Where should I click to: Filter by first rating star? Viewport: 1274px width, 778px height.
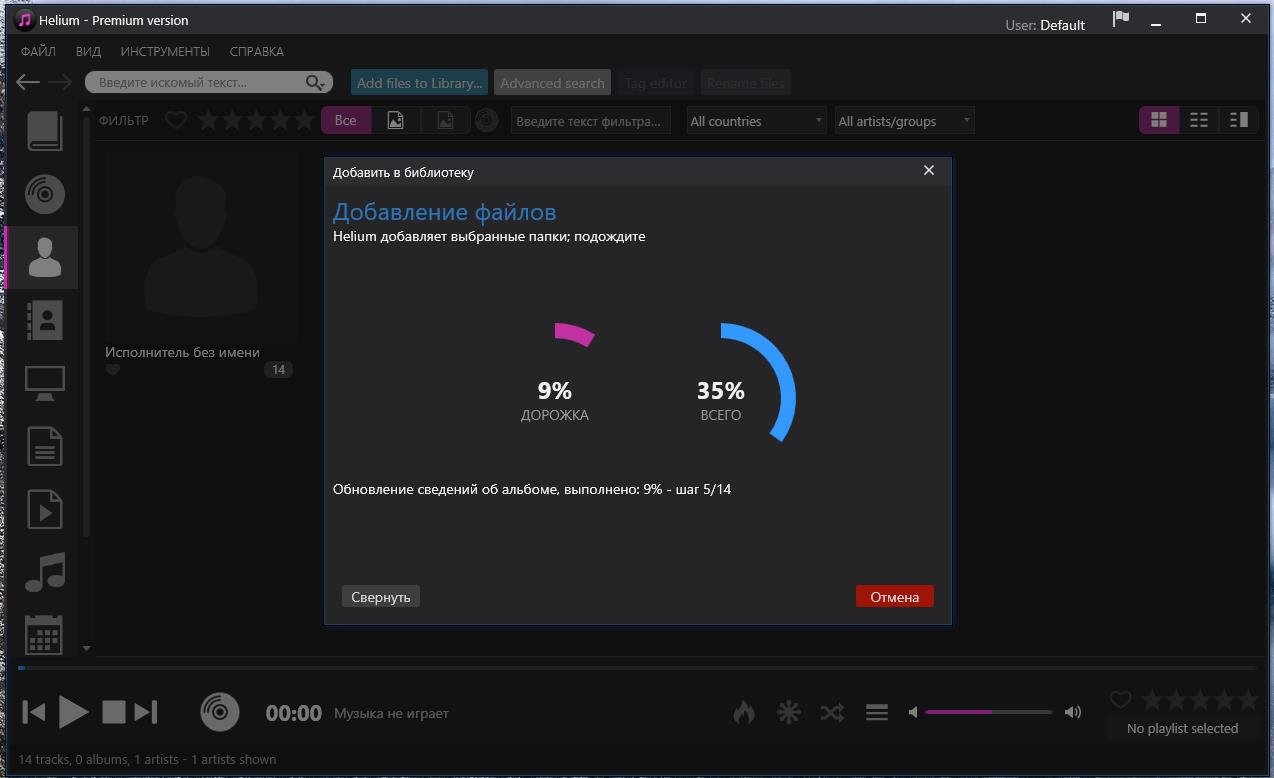tap(208, 120)
